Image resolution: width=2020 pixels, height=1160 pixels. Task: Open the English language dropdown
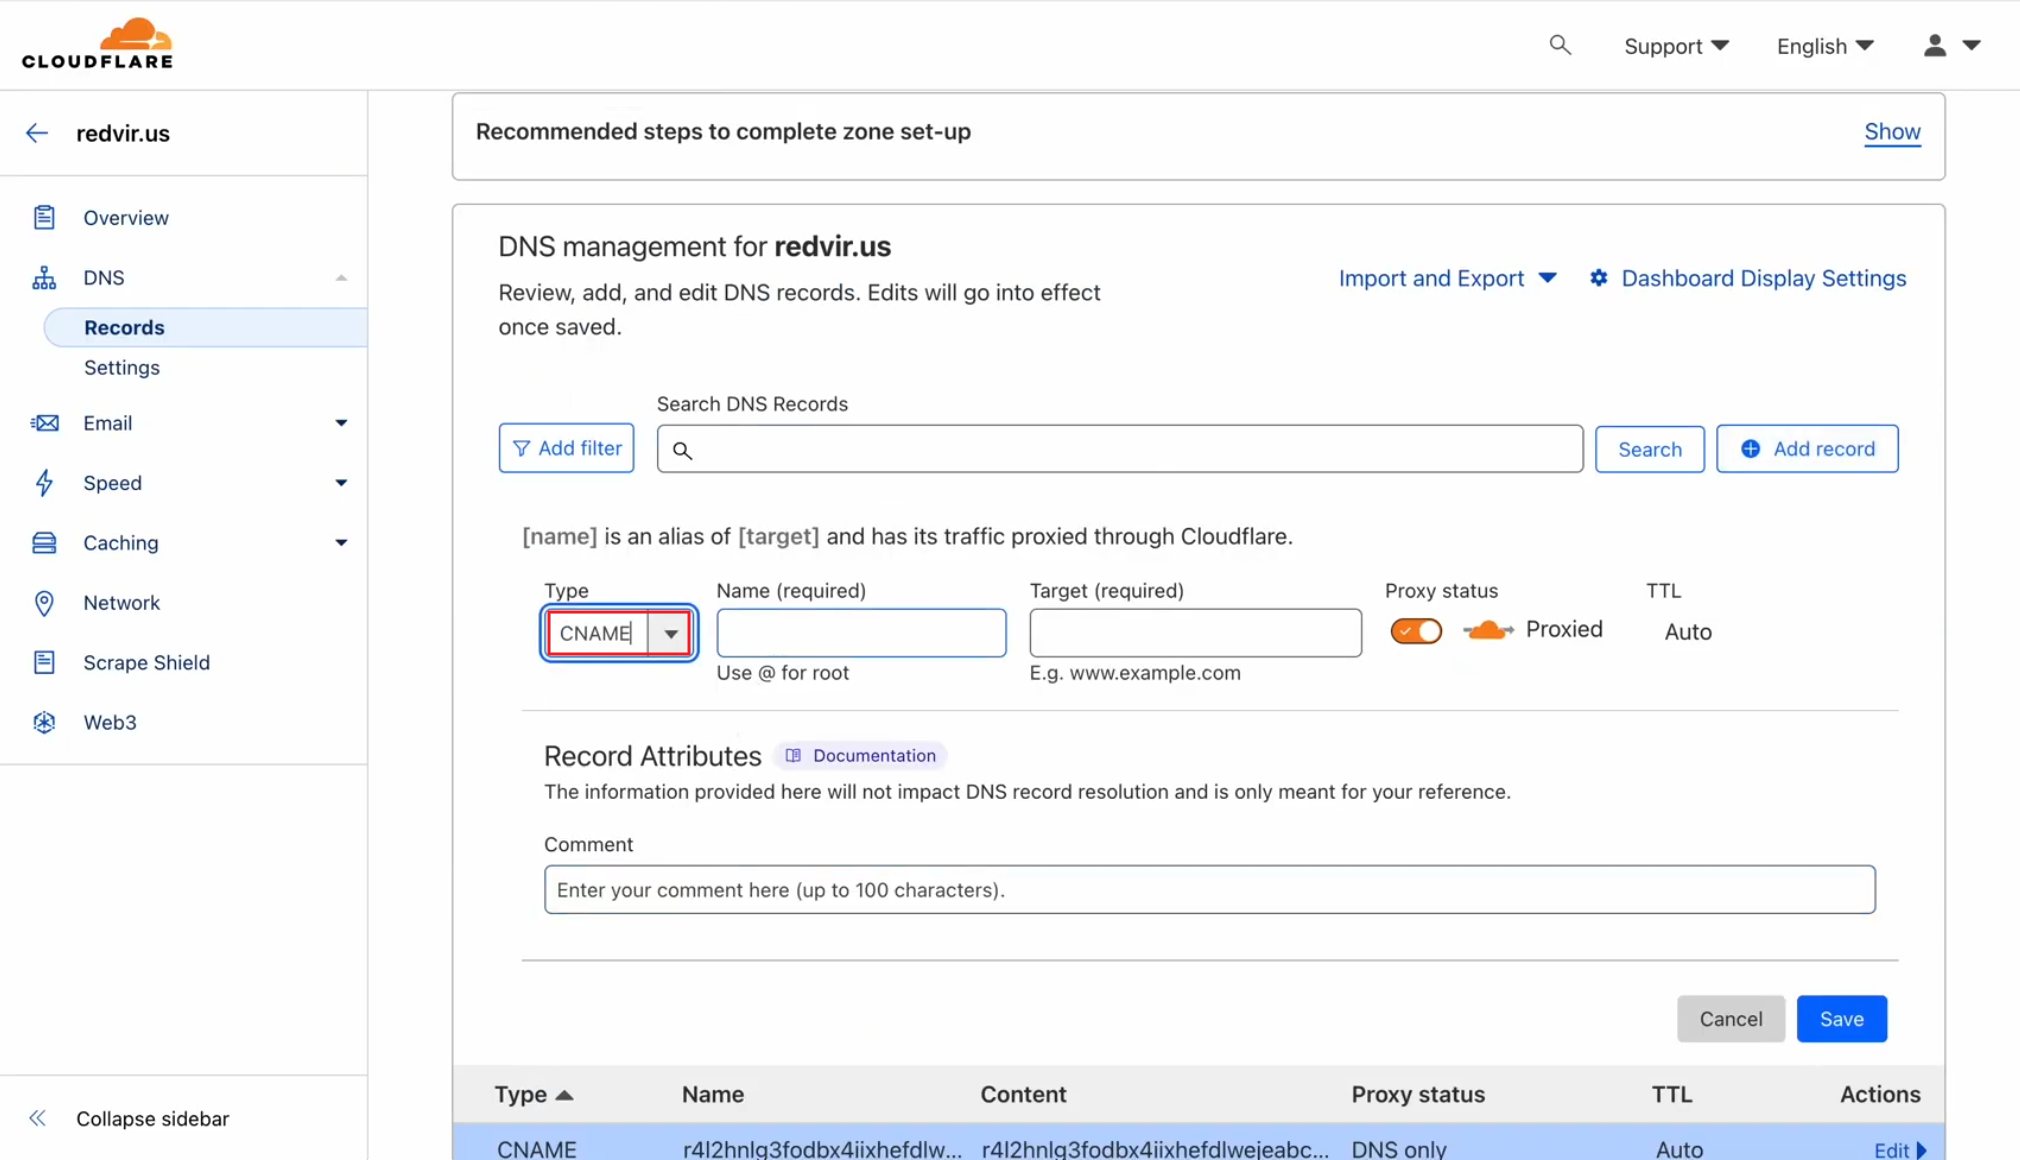(1824, 46)
